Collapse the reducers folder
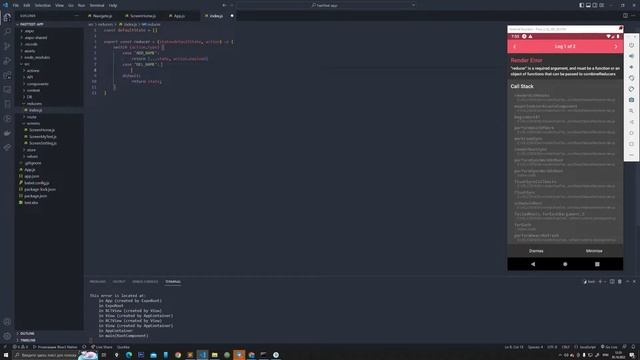The width and height of the screenshot is (640, 360). (34, 104)
